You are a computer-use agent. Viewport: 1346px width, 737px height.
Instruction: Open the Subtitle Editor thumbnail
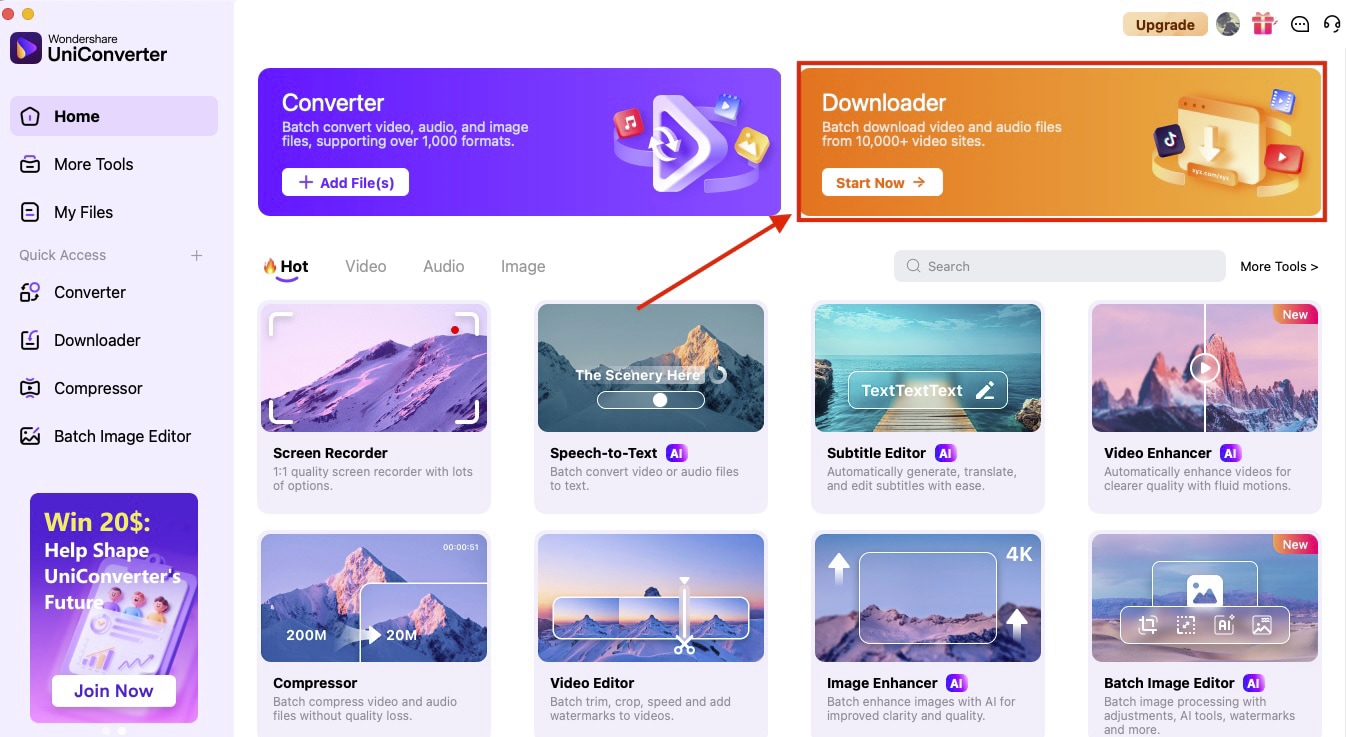(x=928, y=368)
